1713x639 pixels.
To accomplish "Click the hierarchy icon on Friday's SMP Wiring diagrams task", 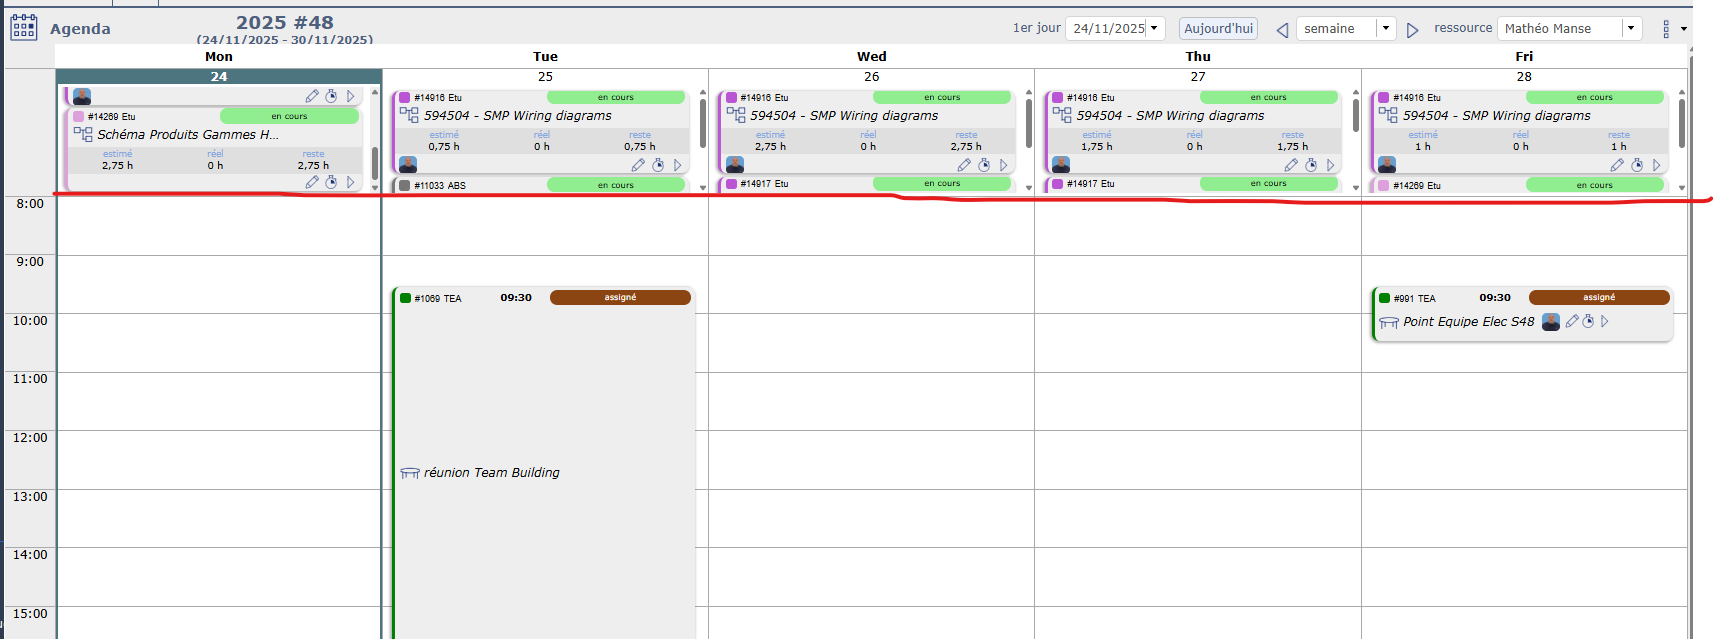I will click(1388, 115).
